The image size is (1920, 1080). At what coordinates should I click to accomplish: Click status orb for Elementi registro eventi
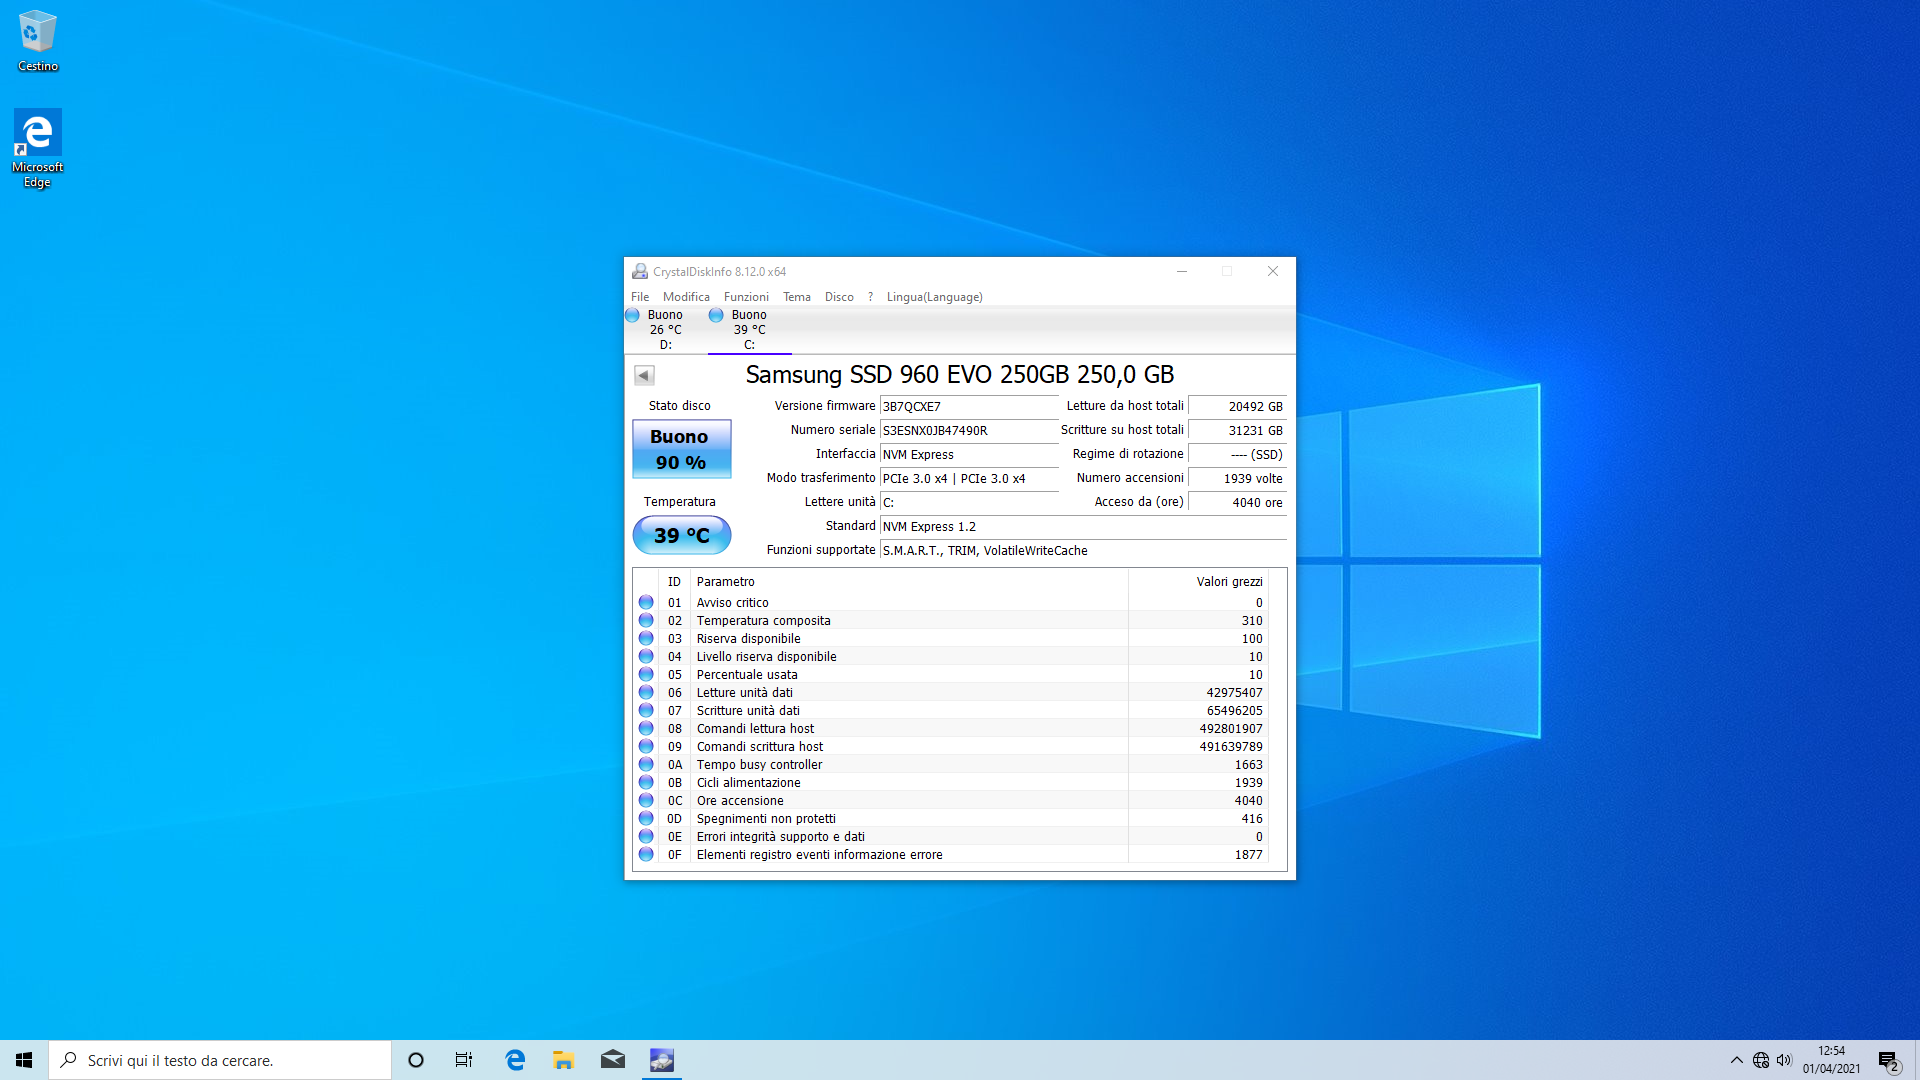coord(646,855)
